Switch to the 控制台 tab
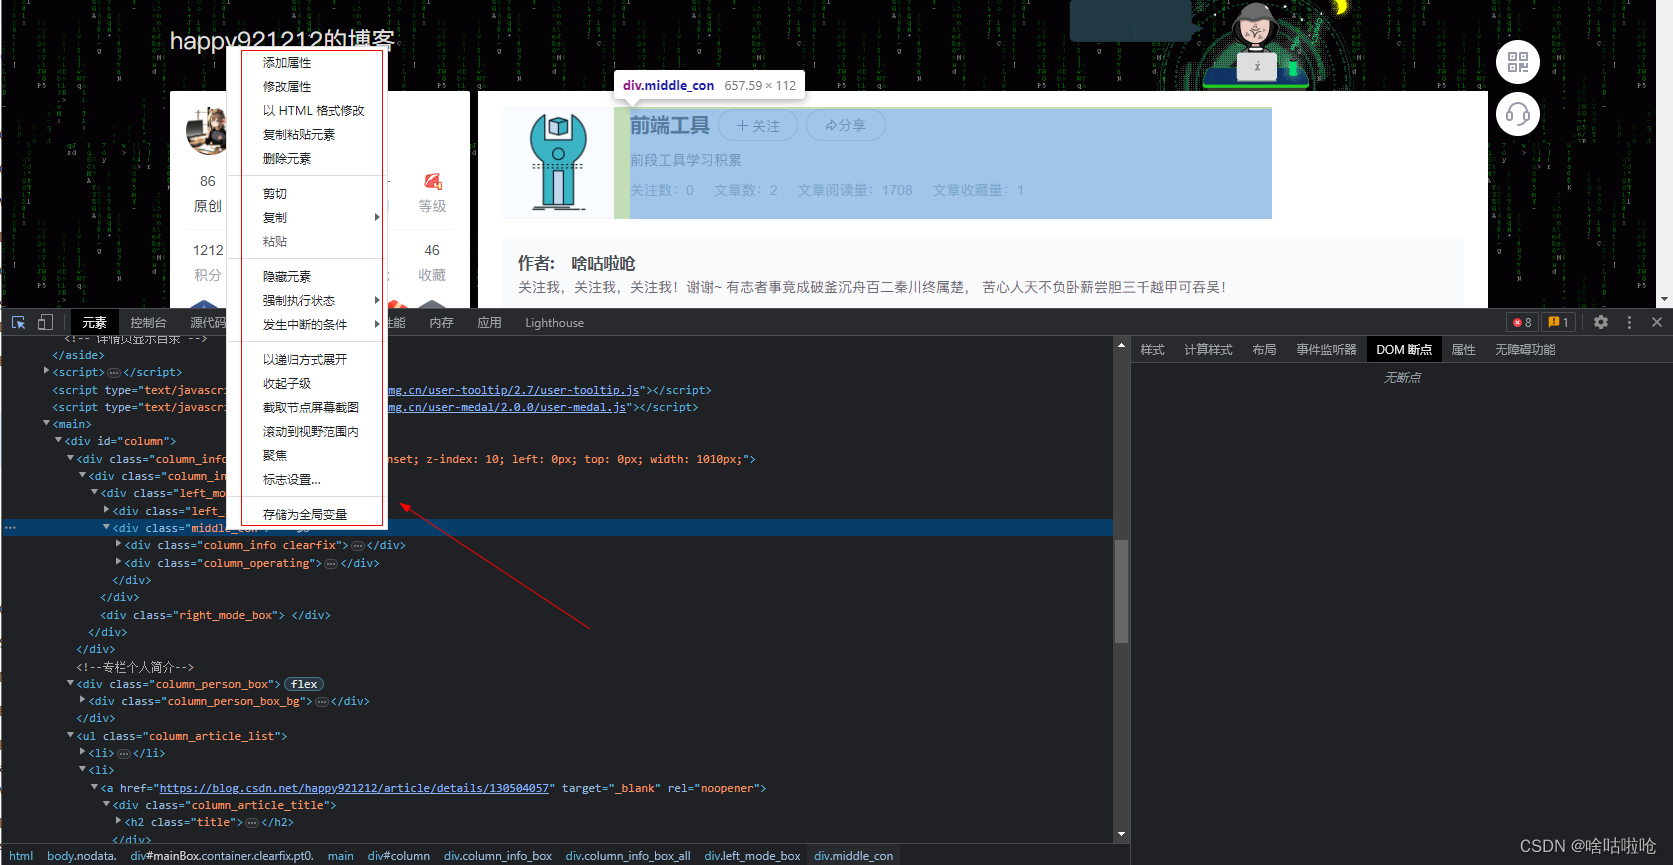1673x865 pixels. [148, 322]
